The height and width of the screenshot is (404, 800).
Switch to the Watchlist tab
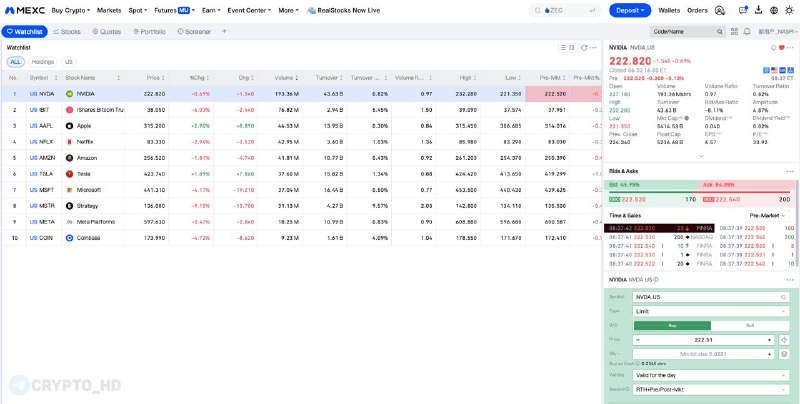tap(24, 32)
